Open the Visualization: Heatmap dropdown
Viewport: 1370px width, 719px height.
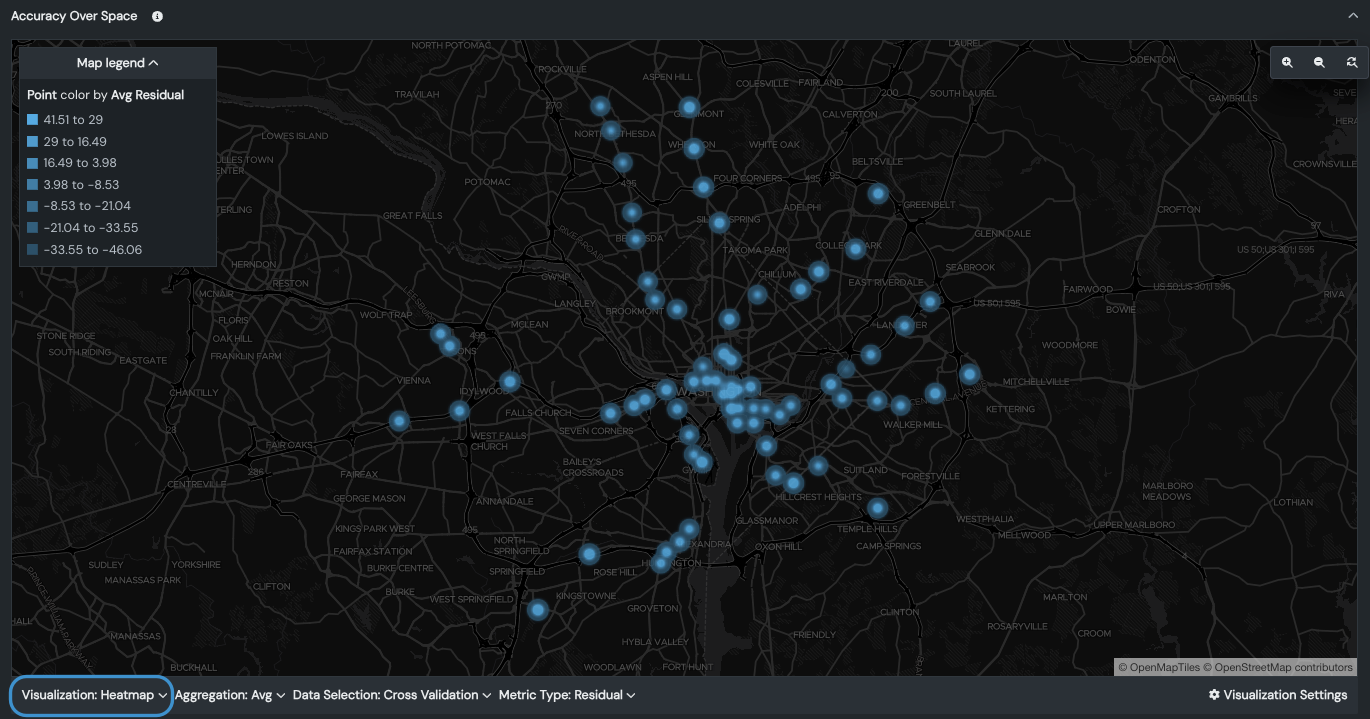click(x=94, y=695)
